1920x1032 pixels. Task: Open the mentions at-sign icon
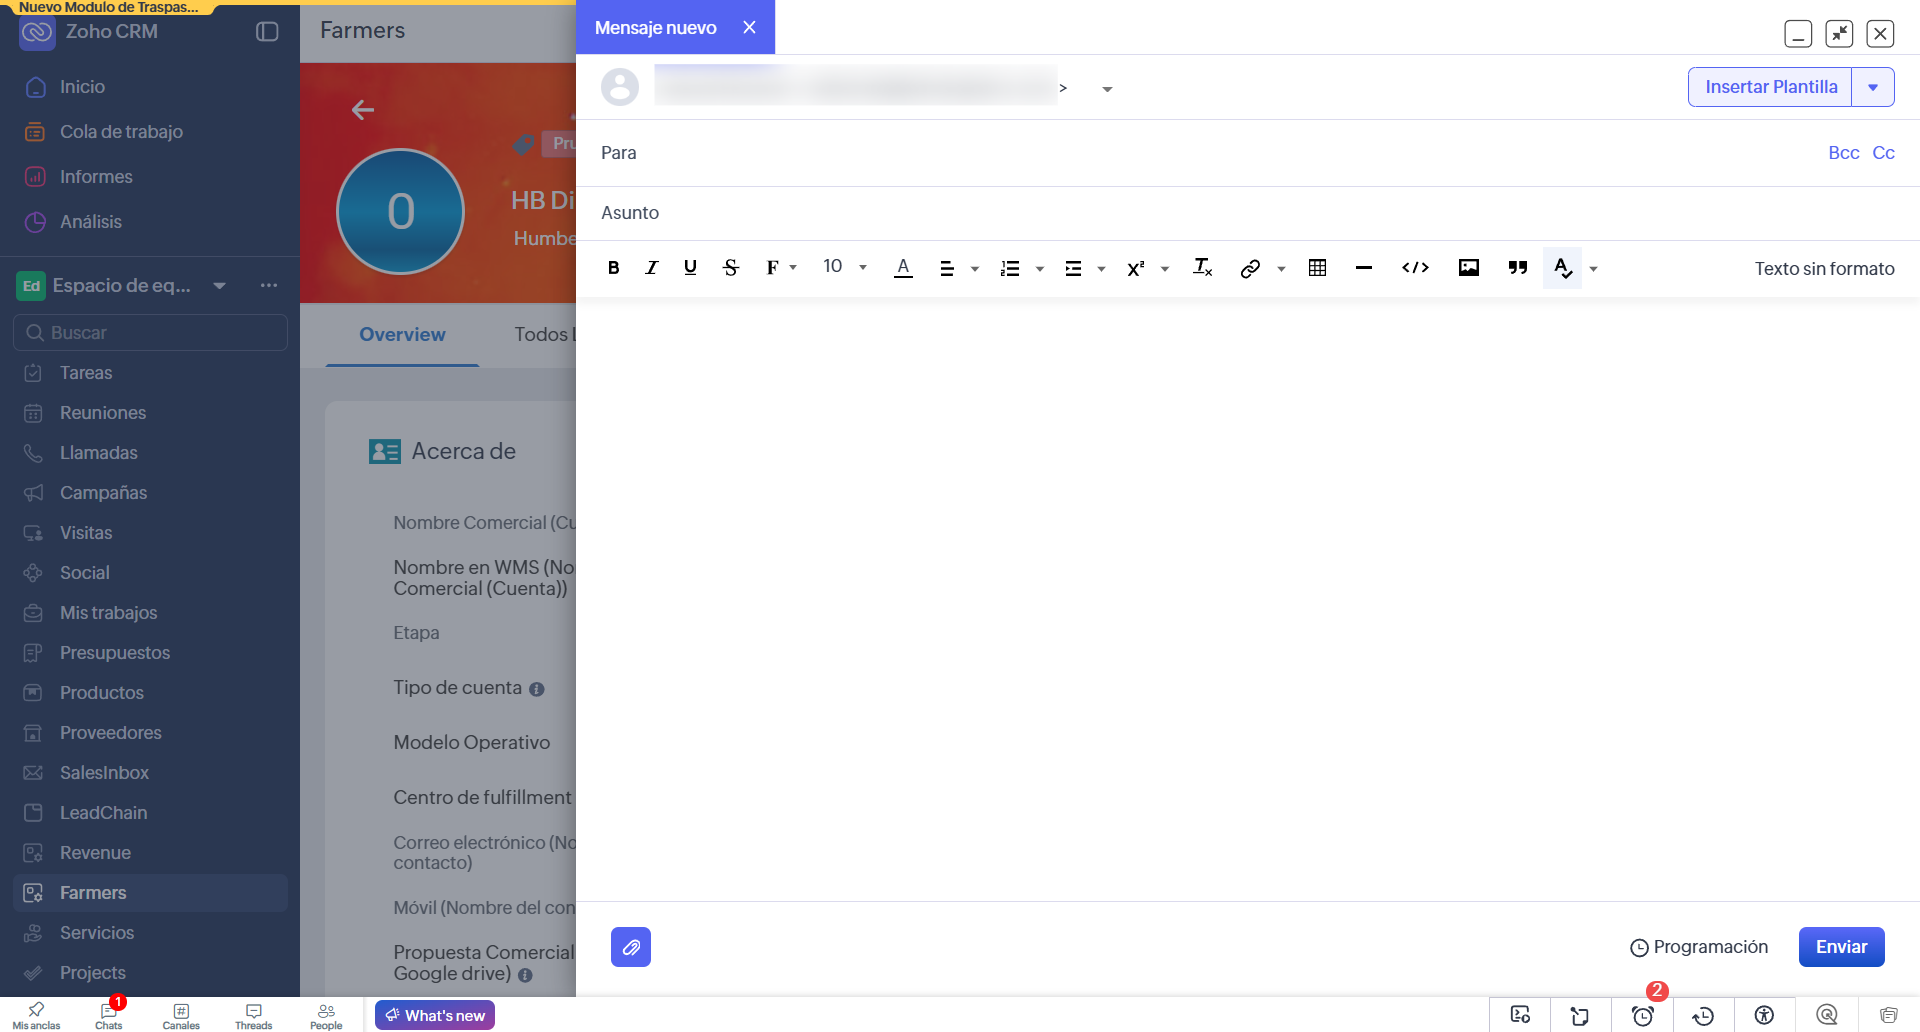tap(1827, 1015)
